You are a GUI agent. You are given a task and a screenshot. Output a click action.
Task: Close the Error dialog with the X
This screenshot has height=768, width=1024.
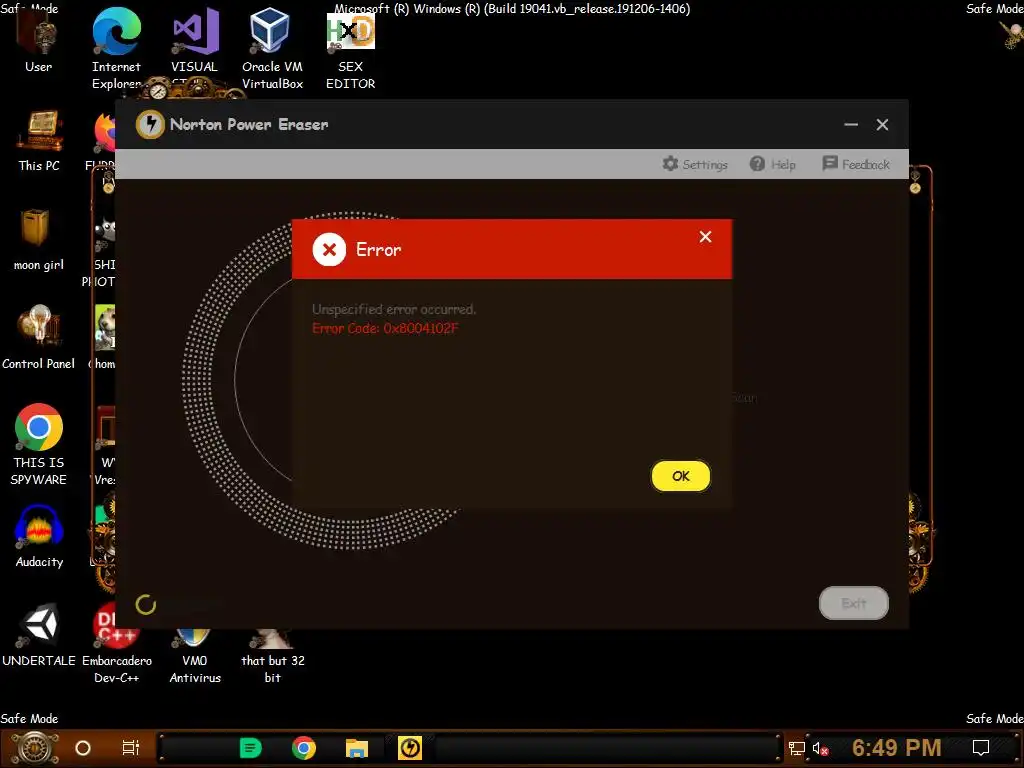pyautogui.click(x=705, y=236)
